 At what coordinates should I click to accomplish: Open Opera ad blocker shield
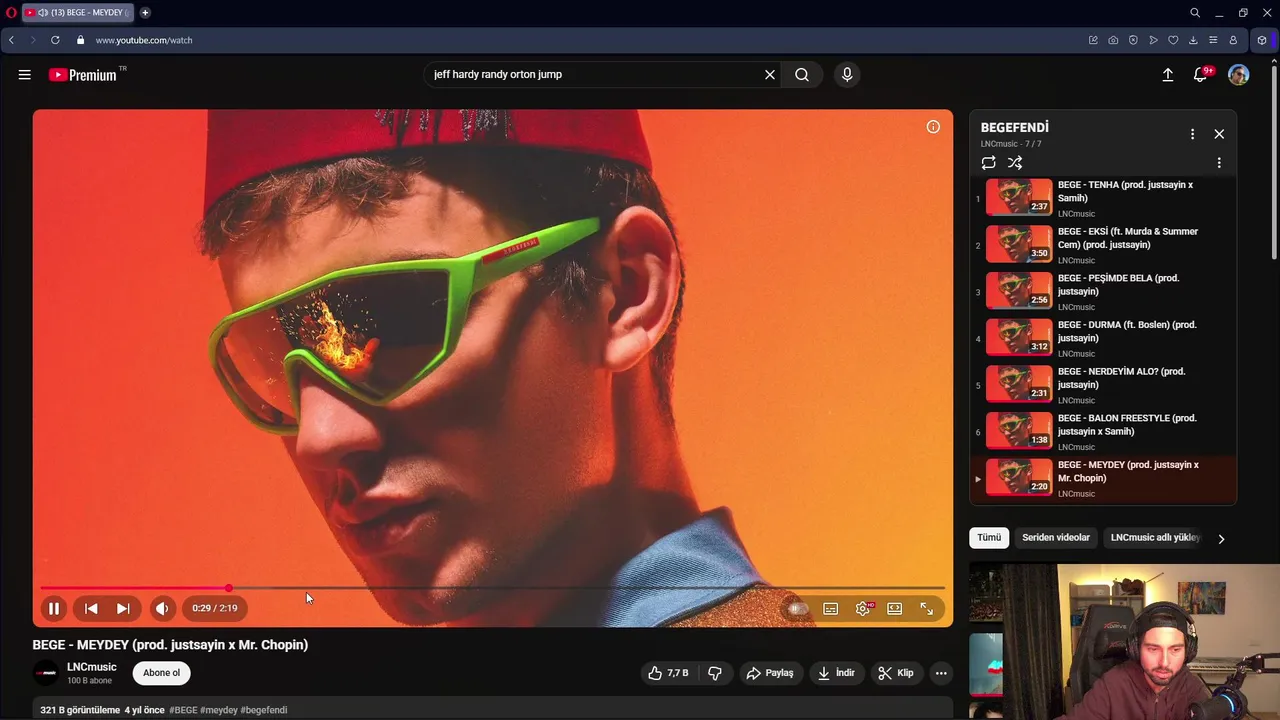click(1133, 40)
